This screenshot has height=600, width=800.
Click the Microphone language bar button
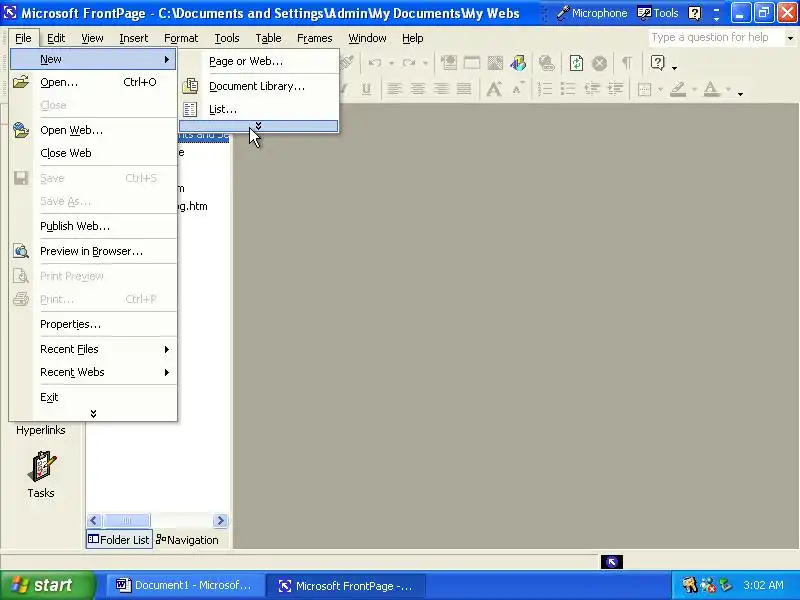(592, 13)
